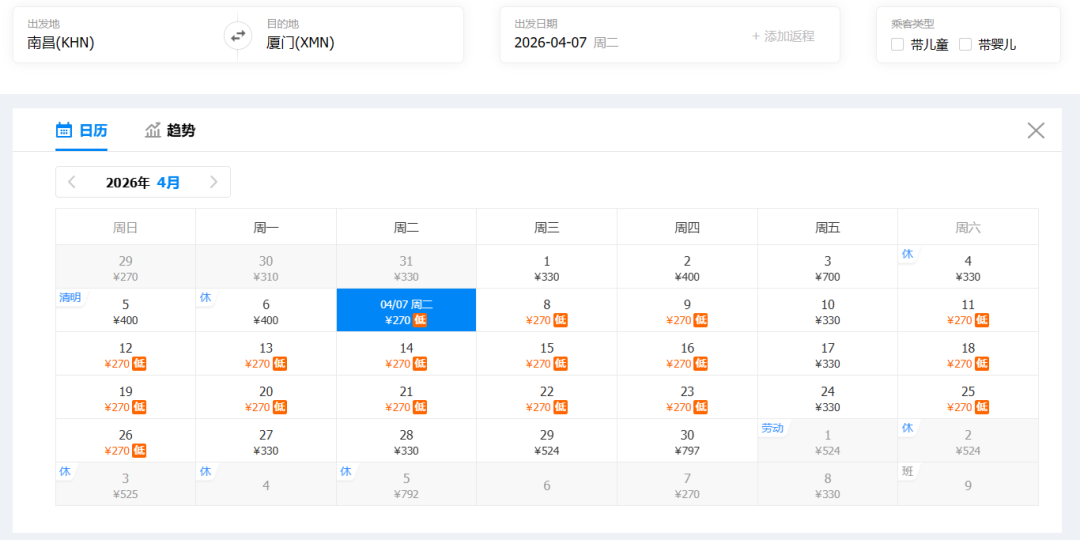Select April 17 priced ¥330
The width and height of the screenshot is (1080, 540).
(x=828, y=353)
